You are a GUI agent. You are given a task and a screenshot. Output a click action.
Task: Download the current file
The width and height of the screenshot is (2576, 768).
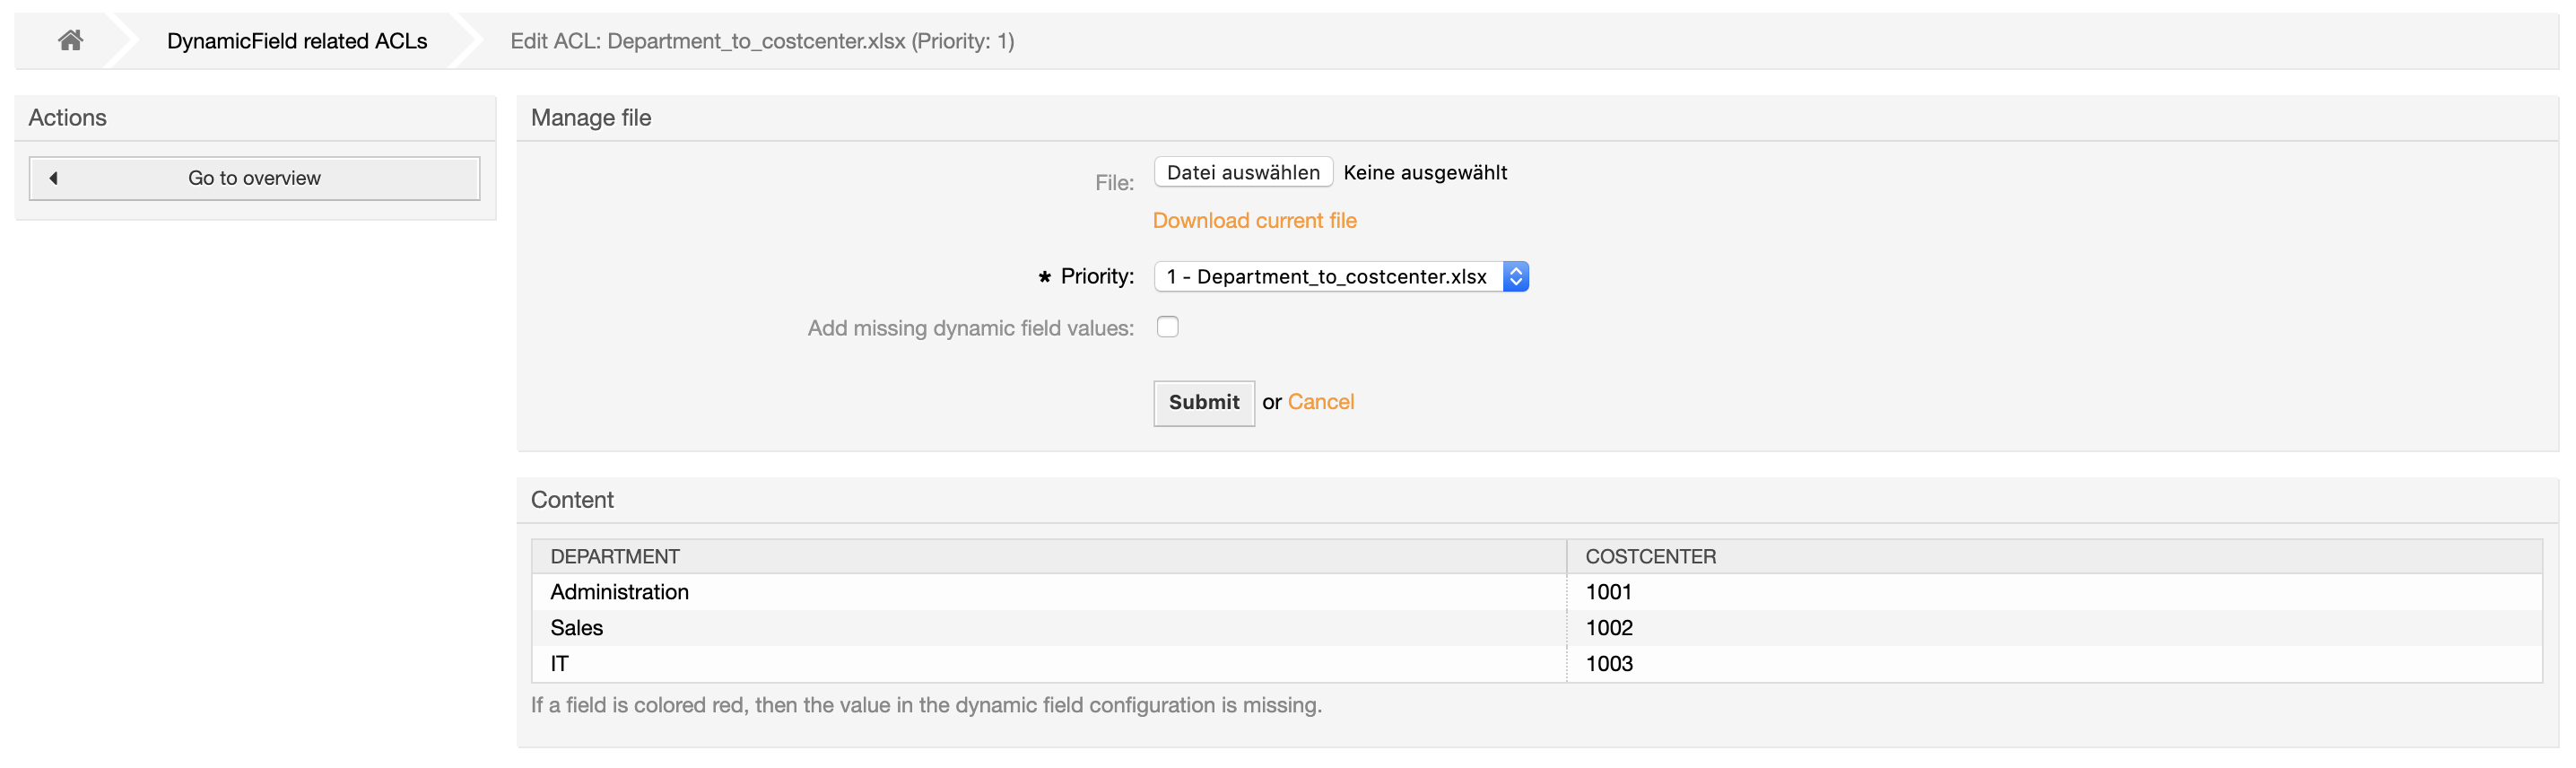tap(1254, 220)
